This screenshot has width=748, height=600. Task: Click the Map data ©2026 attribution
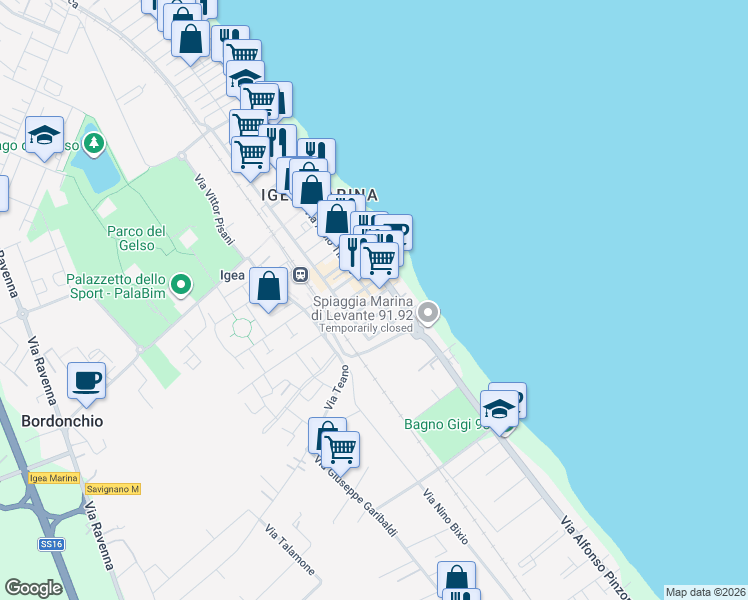(706, 592)
